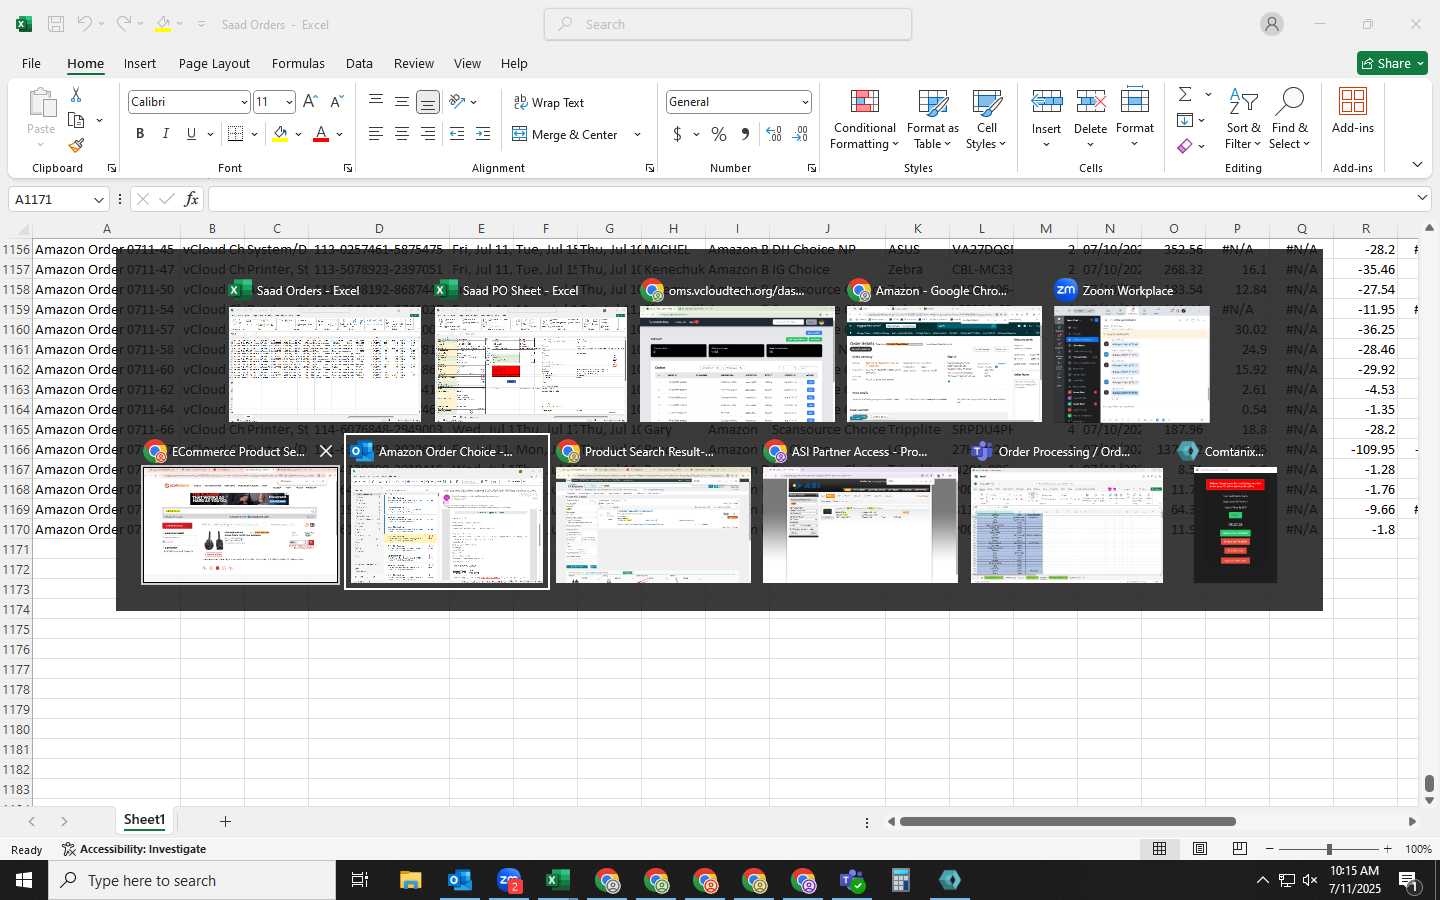Collapse the ribbon with the chevron

pos(1417,164)
